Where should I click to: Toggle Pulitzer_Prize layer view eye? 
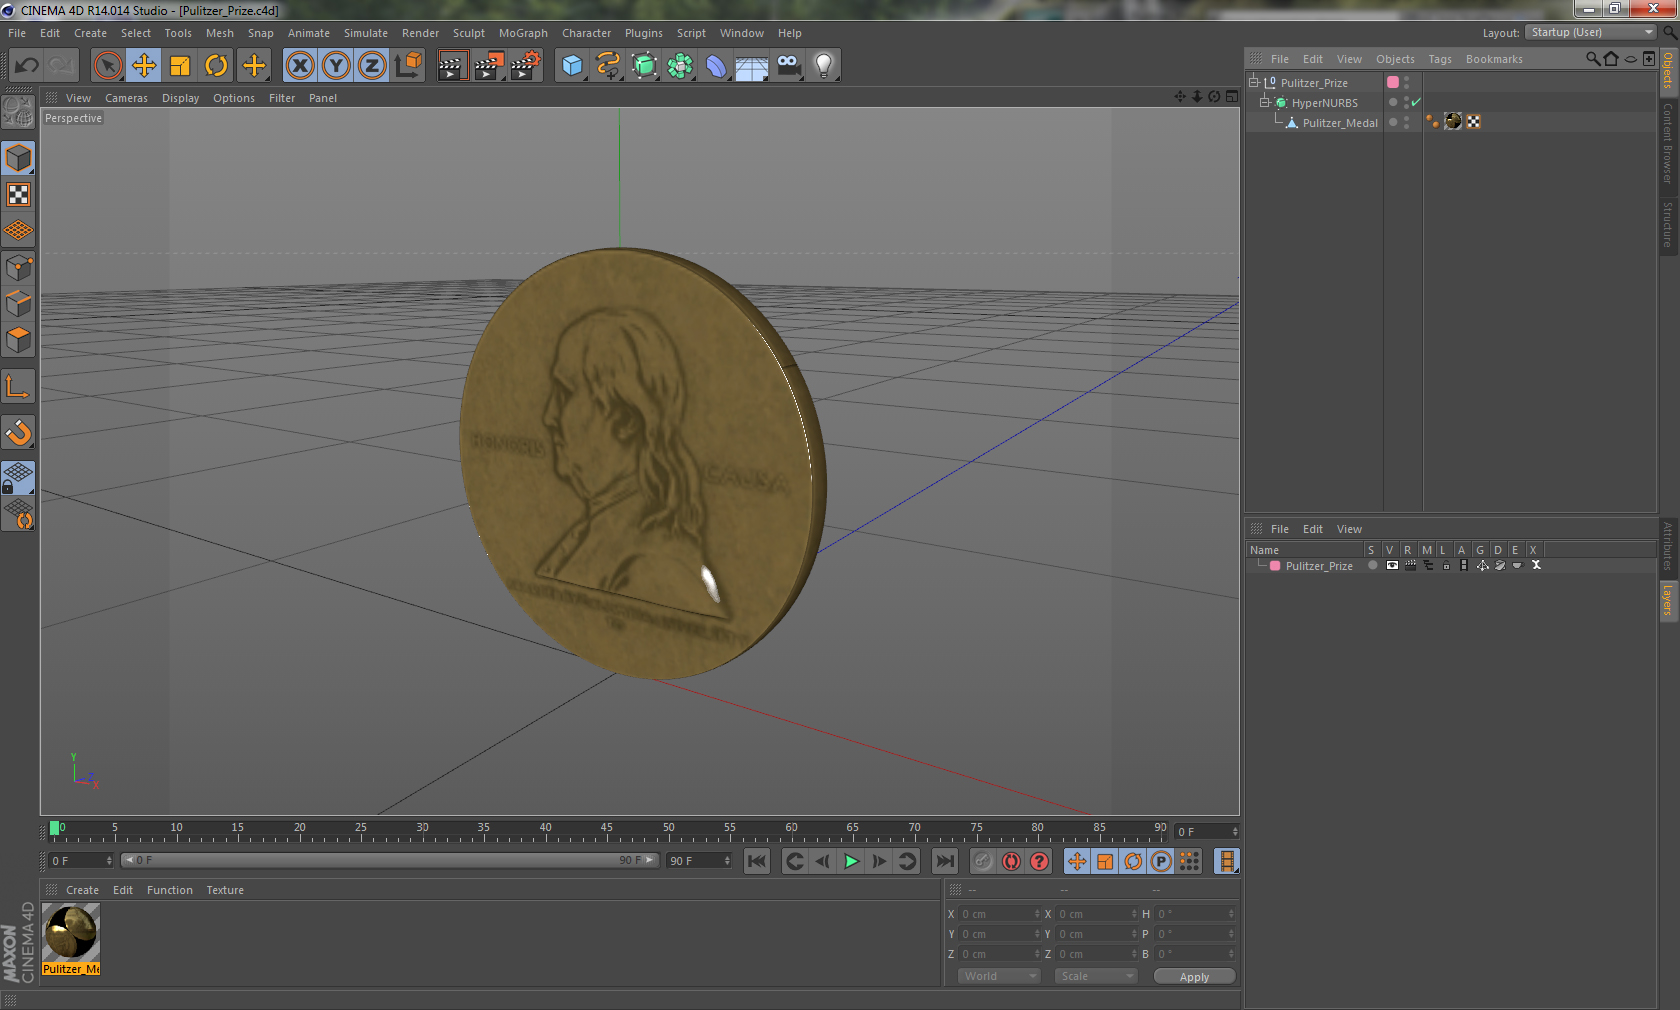[x=1391, y=565]
